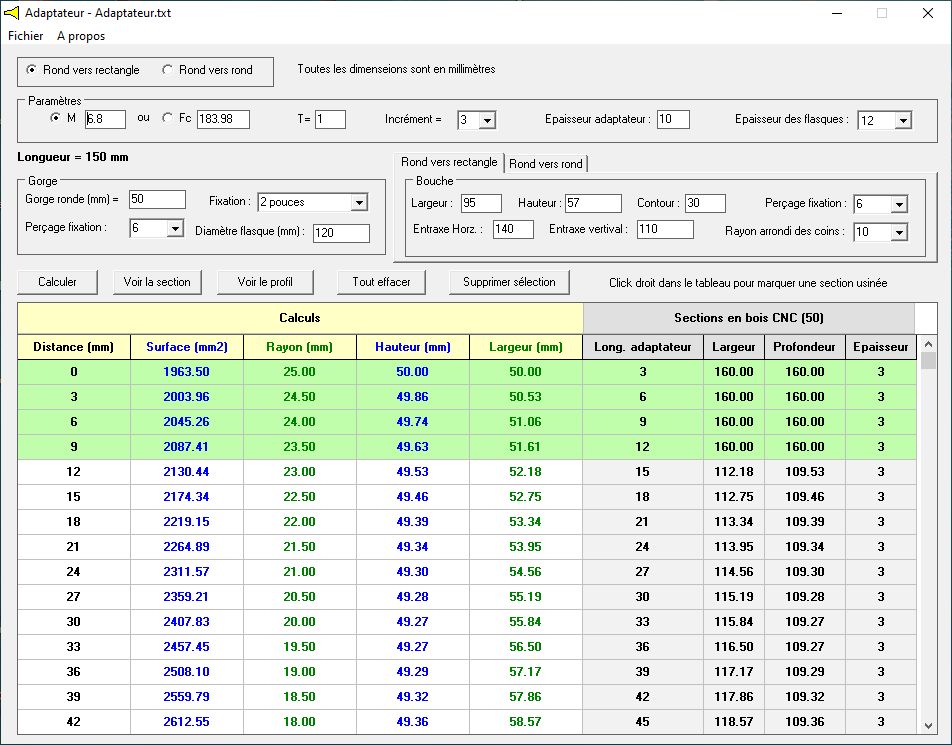Click the Tout effacer button
This screenshot has width=952, height=745.
click(381, 282)
